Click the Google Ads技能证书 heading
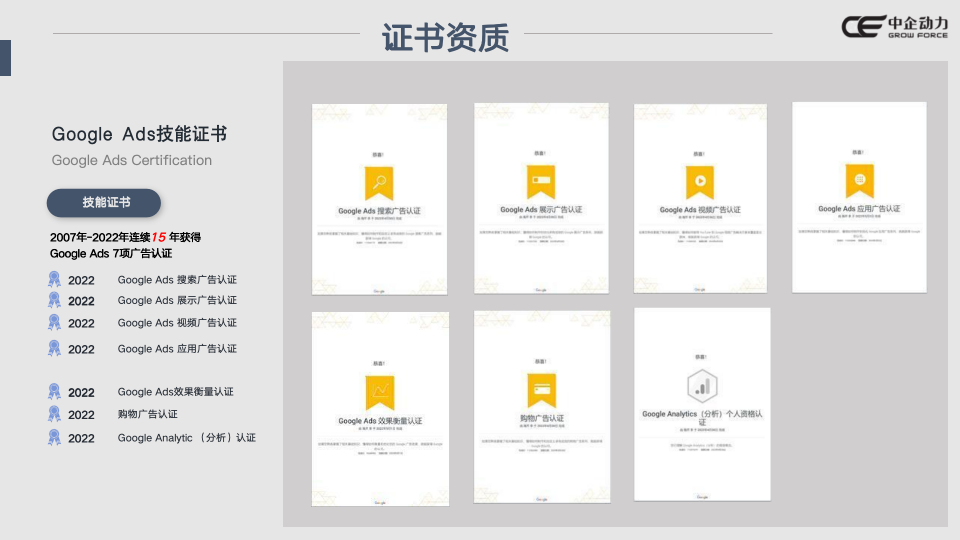960x540 pixels. click(140, 134)
